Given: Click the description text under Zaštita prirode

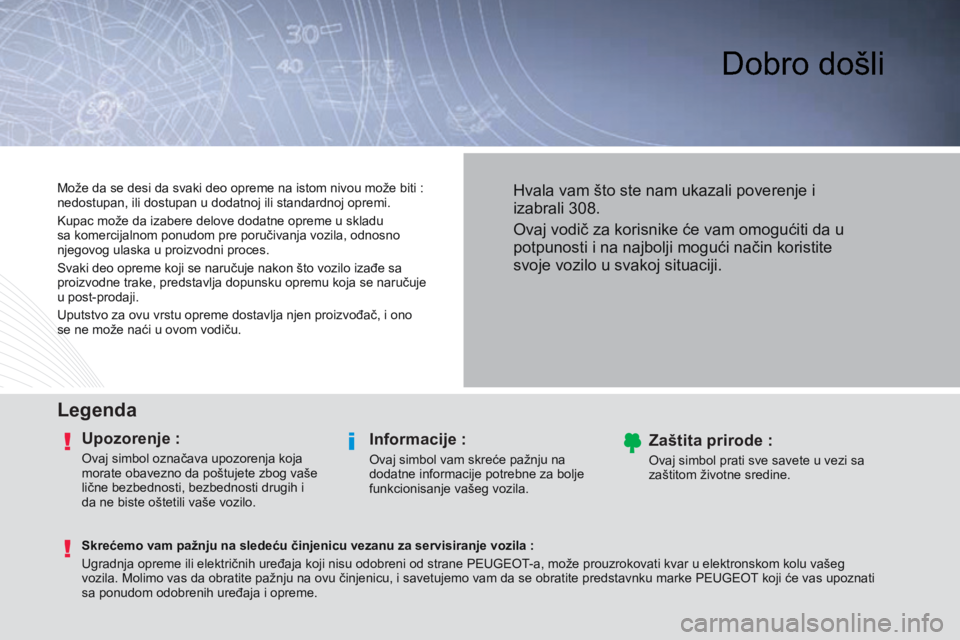Looking at the screenshot, I should coord(756,467).
